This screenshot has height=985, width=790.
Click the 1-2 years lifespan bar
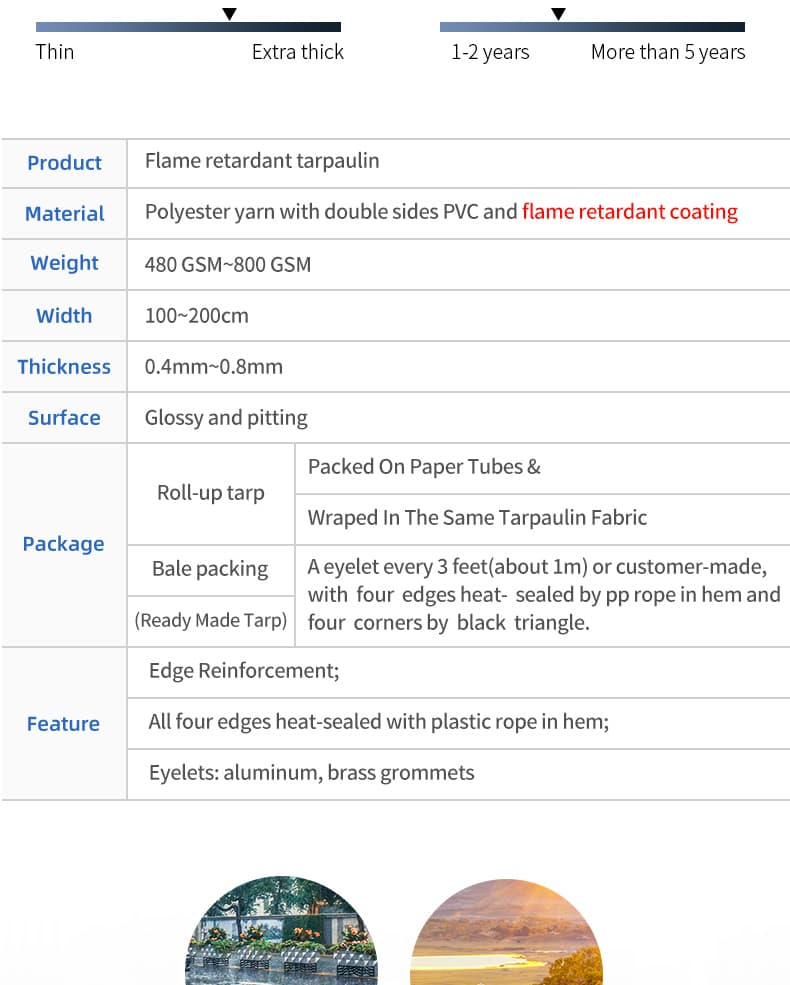click(592, 27)
